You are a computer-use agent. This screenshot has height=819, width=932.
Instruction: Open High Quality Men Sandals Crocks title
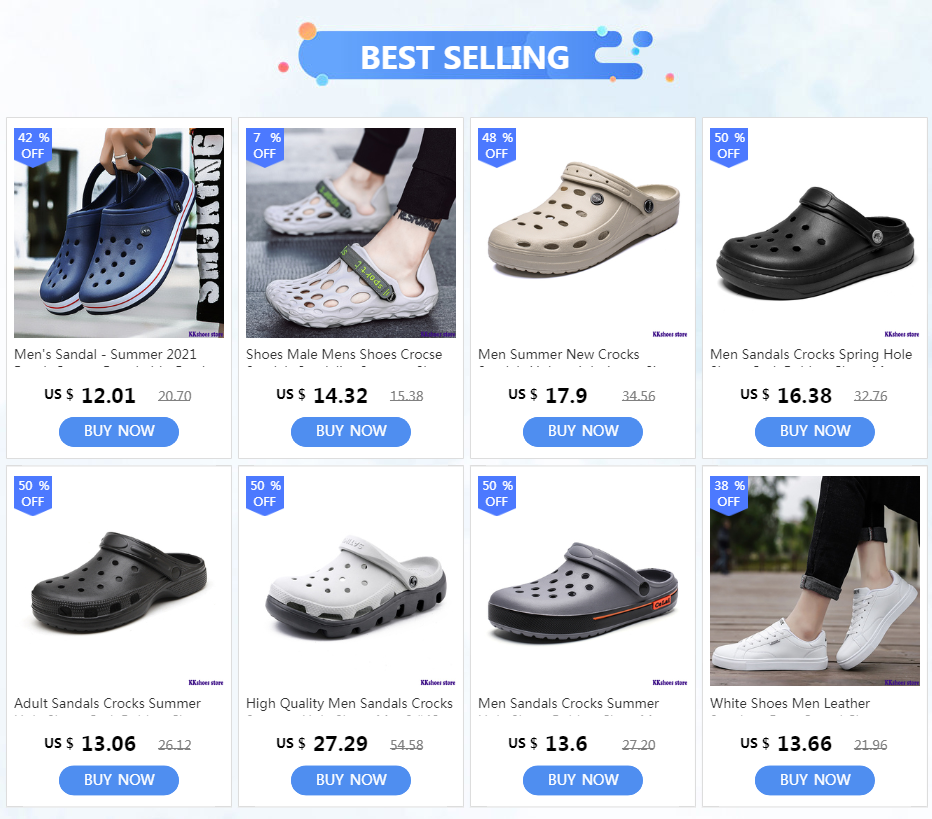[350, 703]
